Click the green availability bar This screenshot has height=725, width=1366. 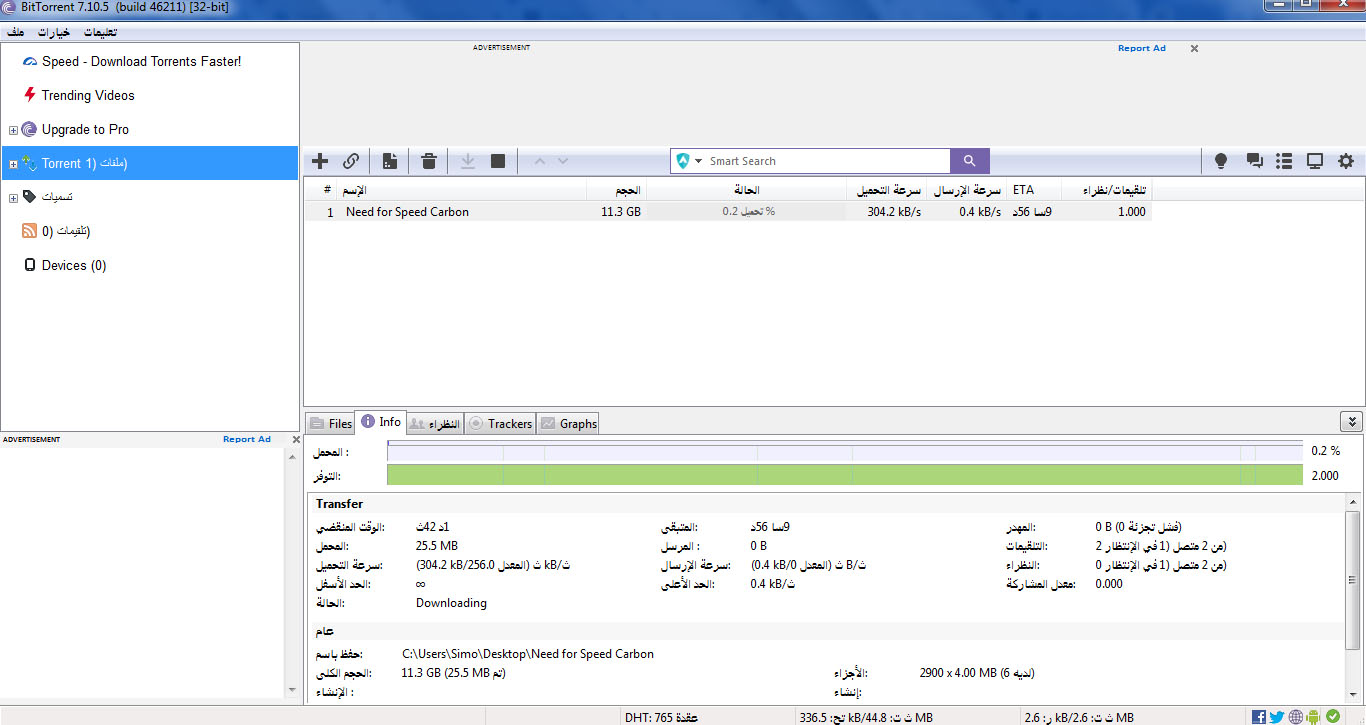coord(844,476)
